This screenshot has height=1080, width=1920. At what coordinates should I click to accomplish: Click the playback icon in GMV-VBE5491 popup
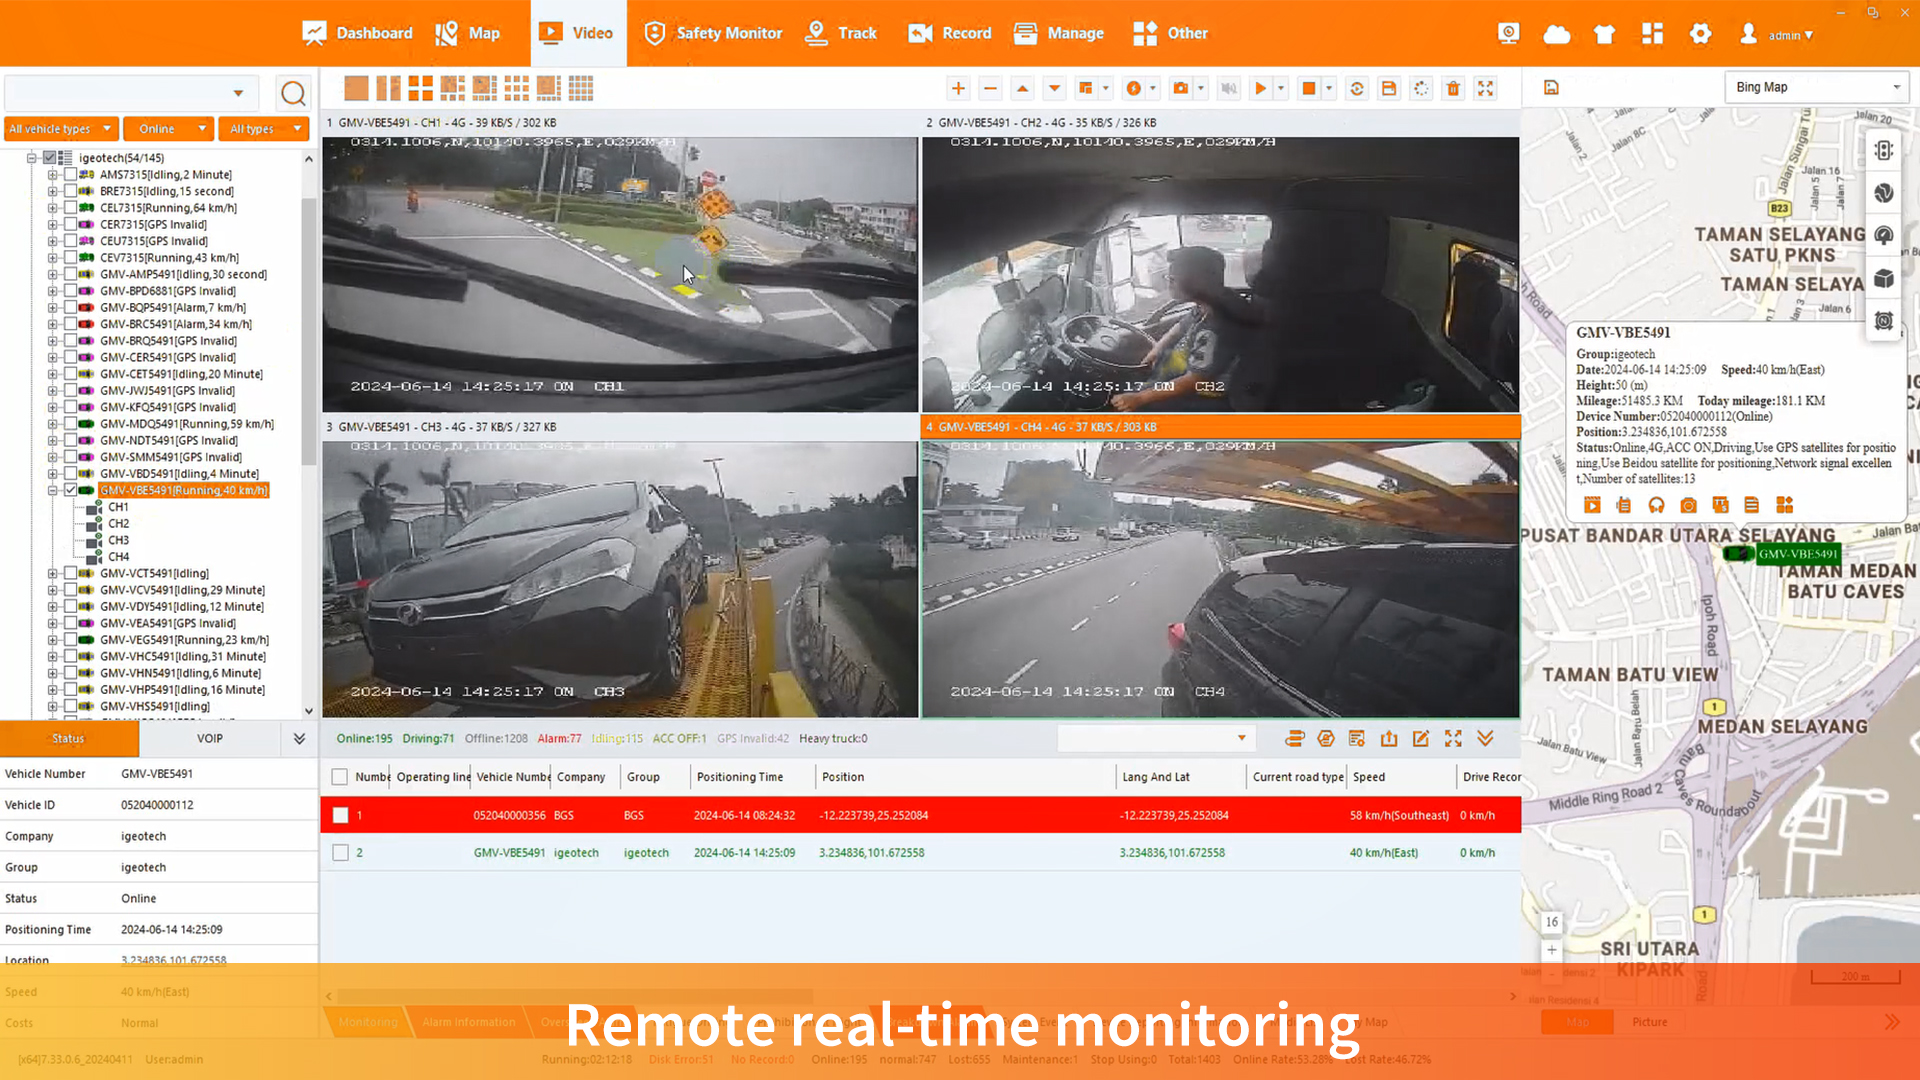pos(1592,505)
